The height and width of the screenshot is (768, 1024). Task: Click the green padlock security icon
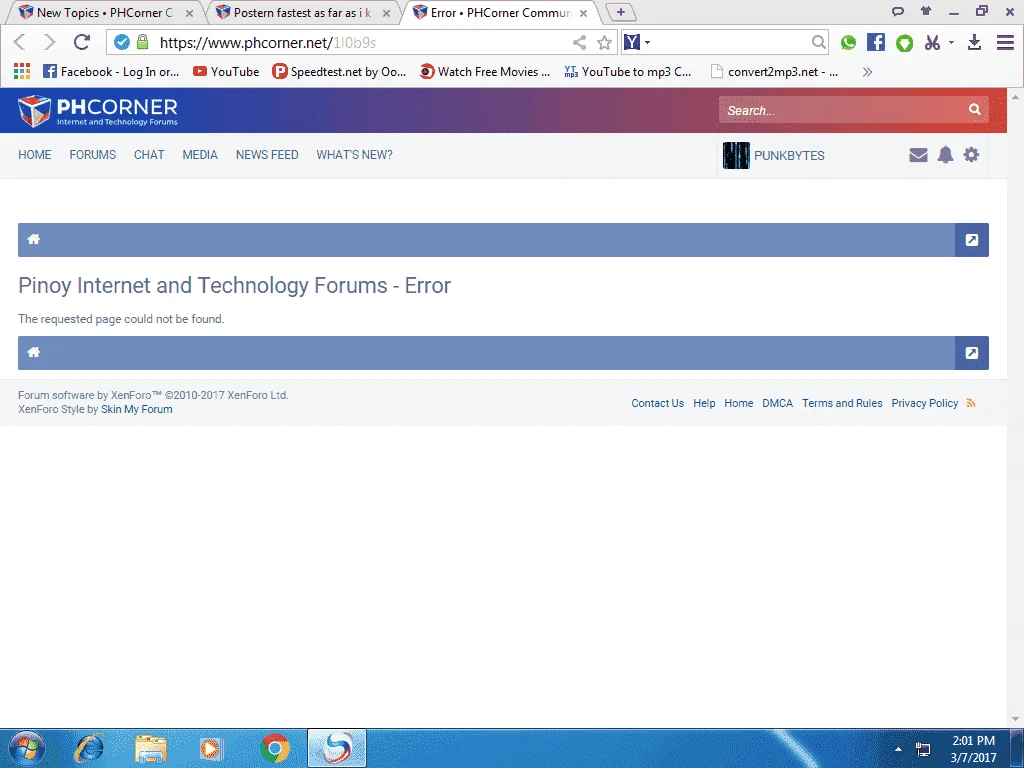tap(142, 42)
